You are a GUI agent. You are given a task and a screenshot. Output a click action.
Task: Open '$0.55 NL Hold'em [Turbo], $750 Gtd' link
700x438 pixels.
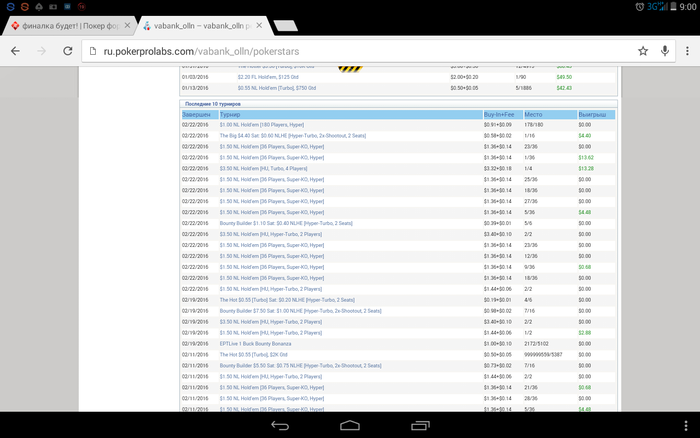coord(277,88)
